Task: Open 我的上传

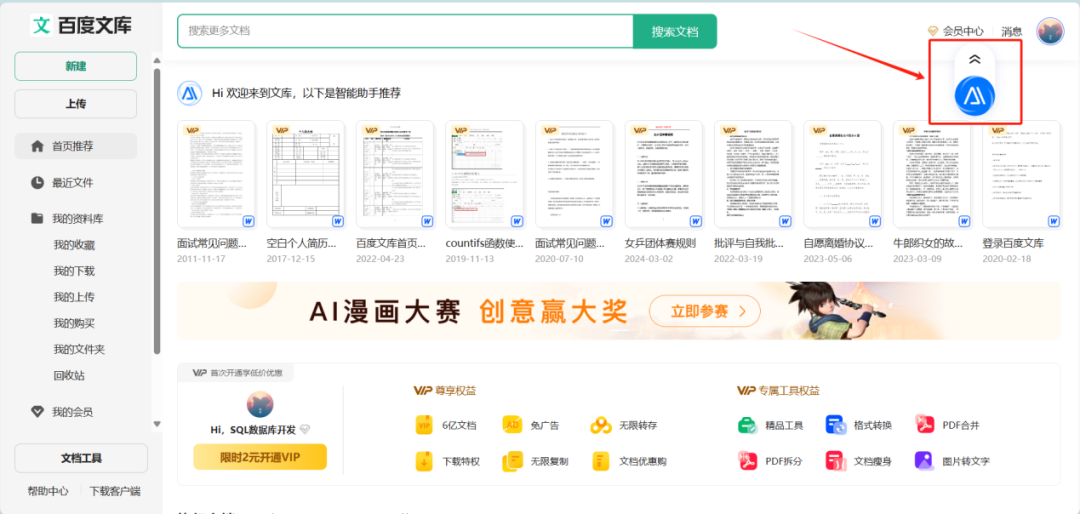Action: coord(74,297)
